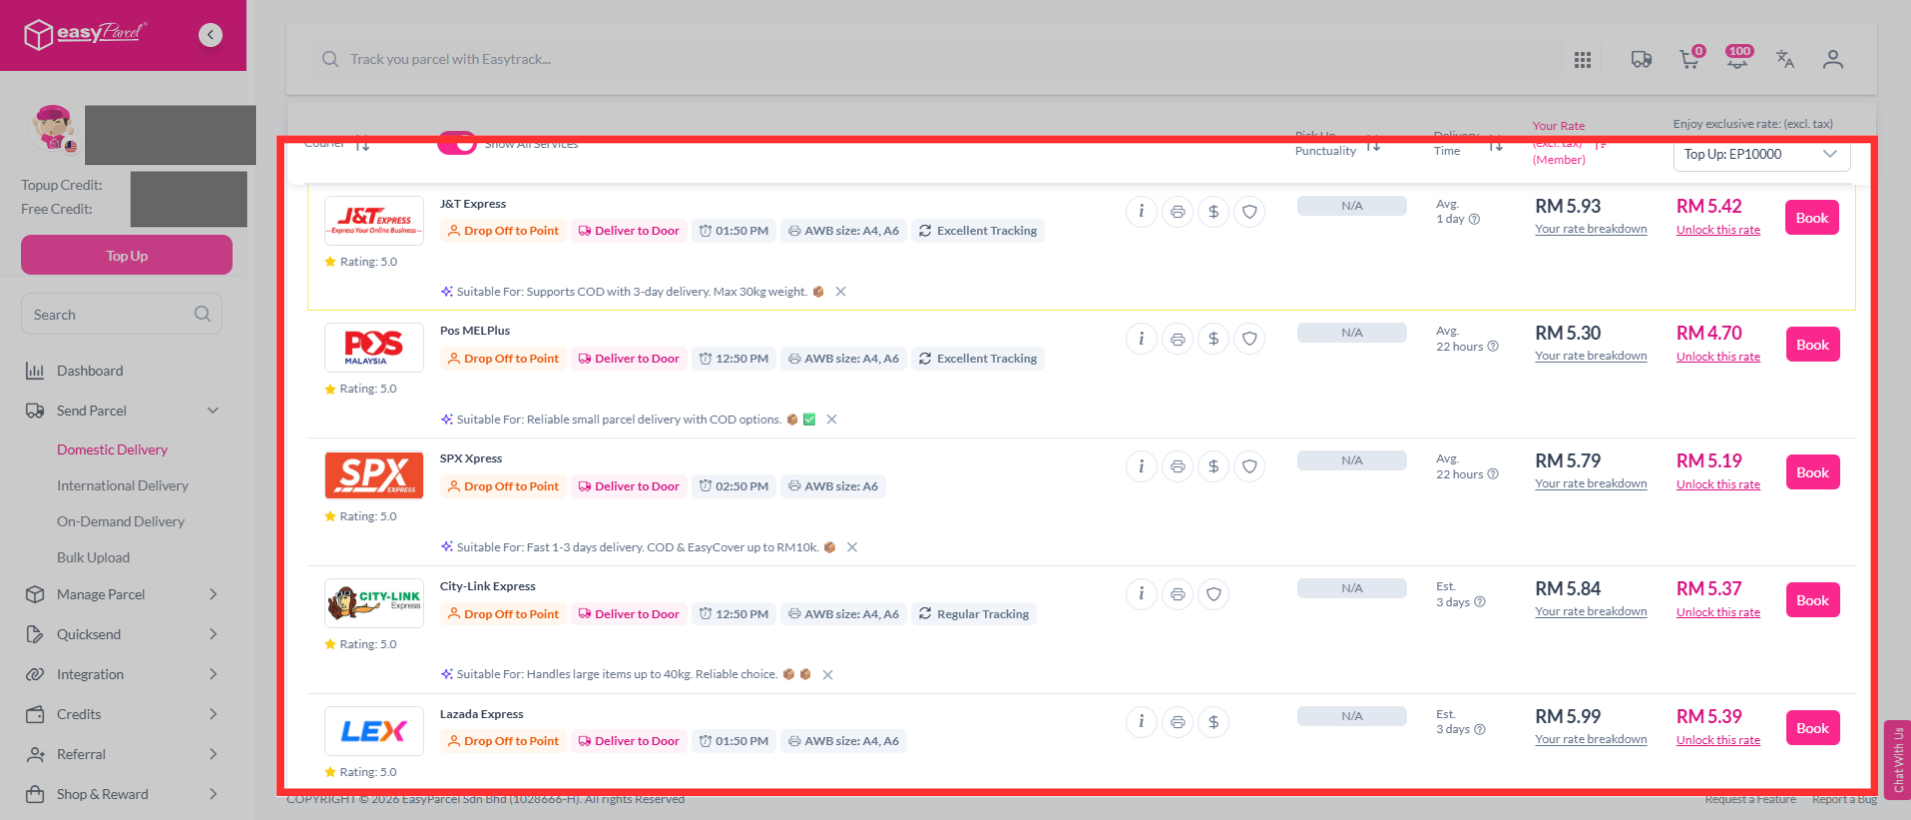Click the printer icon for Pos MELPlus
This screenshot has width=1911, height=820.
[x=1177, y=338]
